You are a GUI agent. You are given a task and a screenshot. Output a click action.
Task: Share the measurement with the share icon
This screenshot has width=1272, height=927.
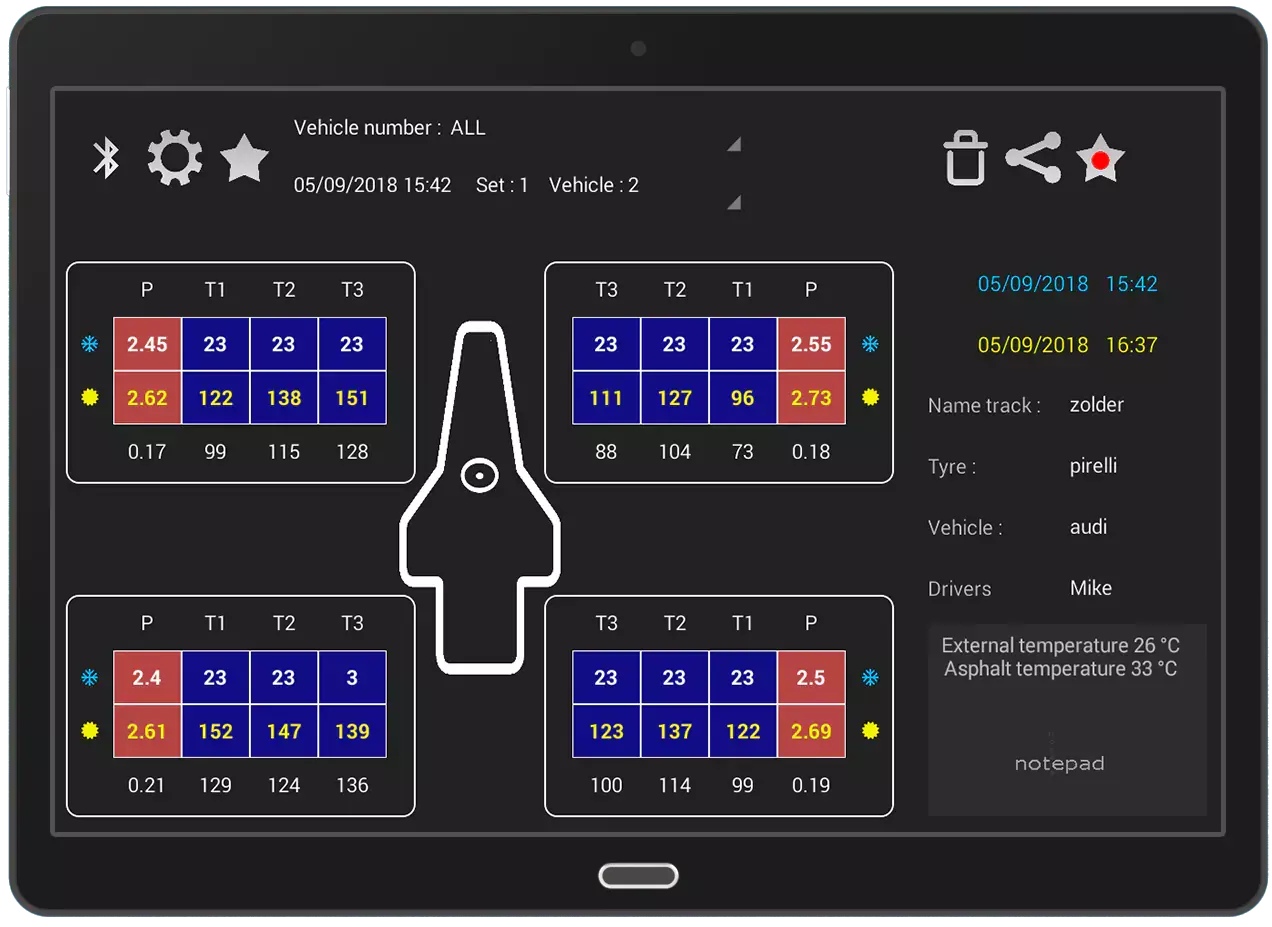(x=1033, y=159)
